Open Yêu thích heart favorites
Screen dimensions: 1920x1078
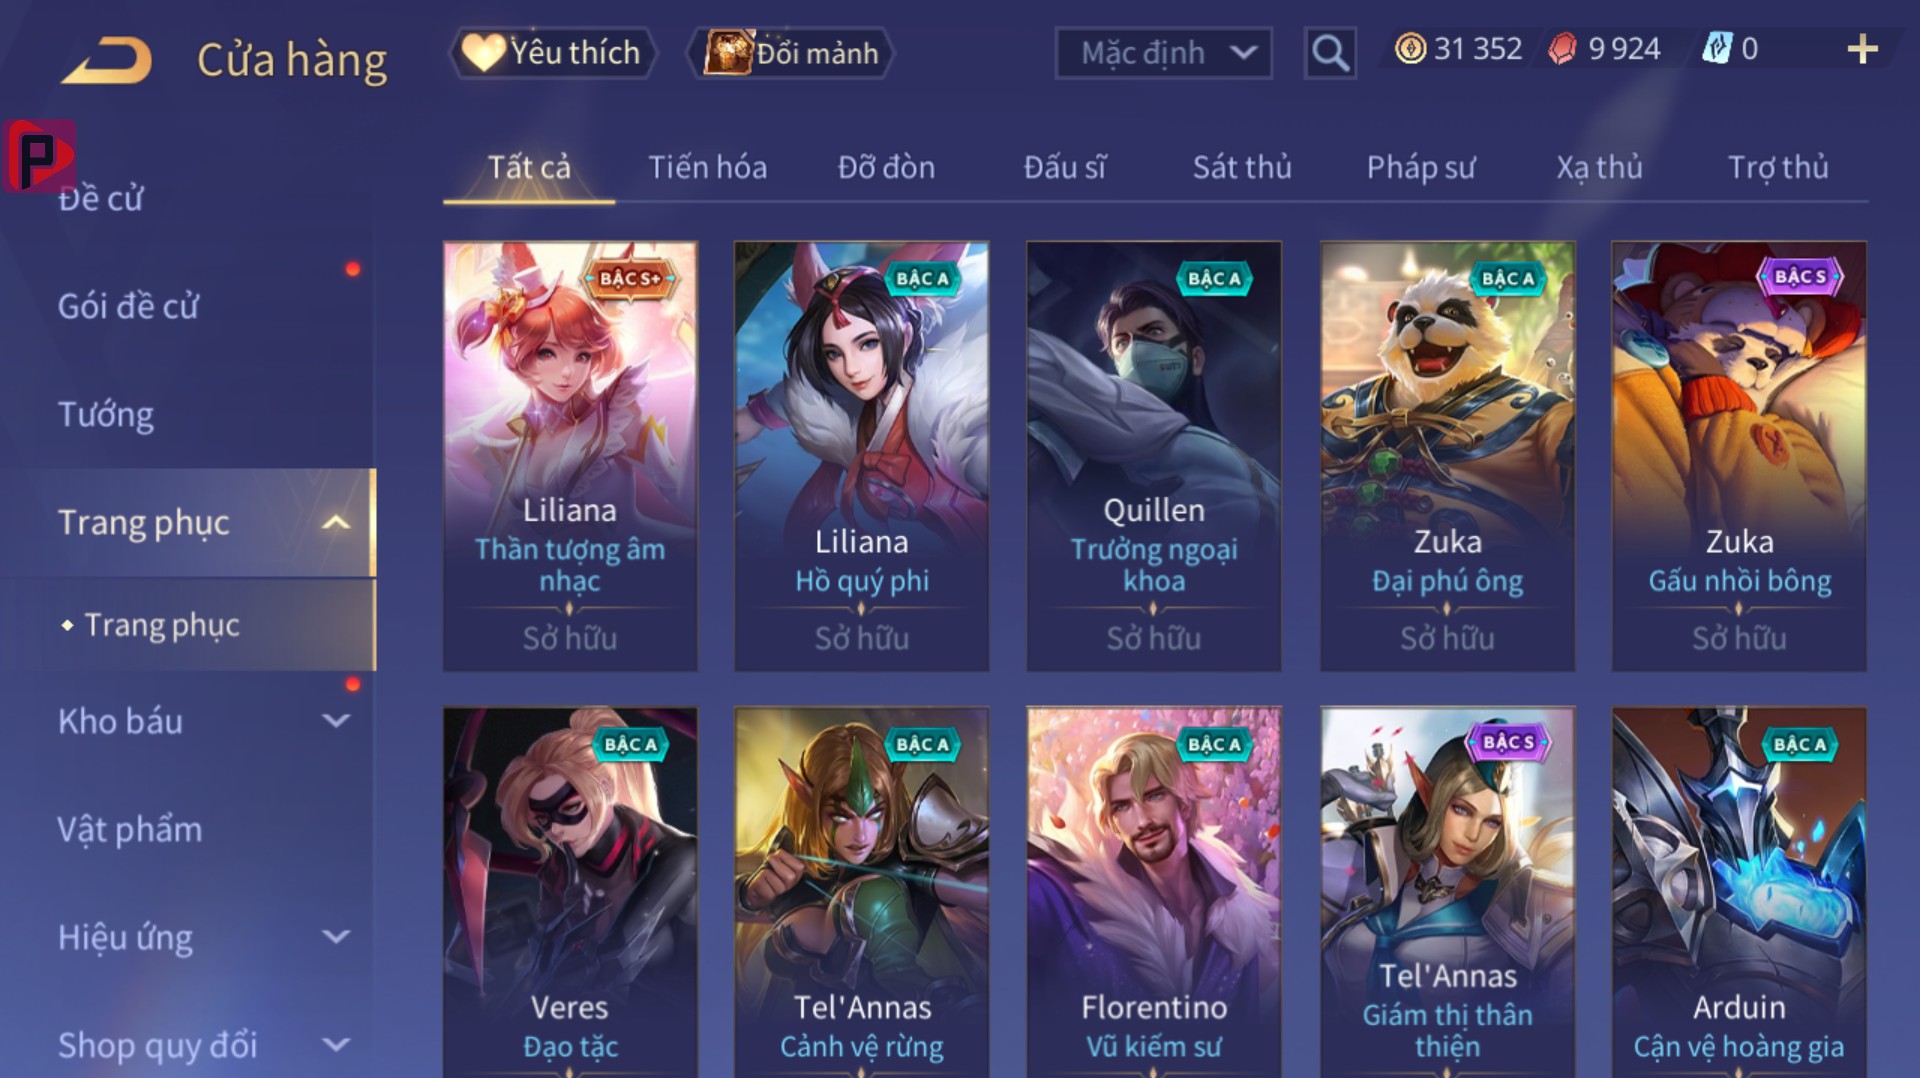pyautogui.click(x=553, y=52)
